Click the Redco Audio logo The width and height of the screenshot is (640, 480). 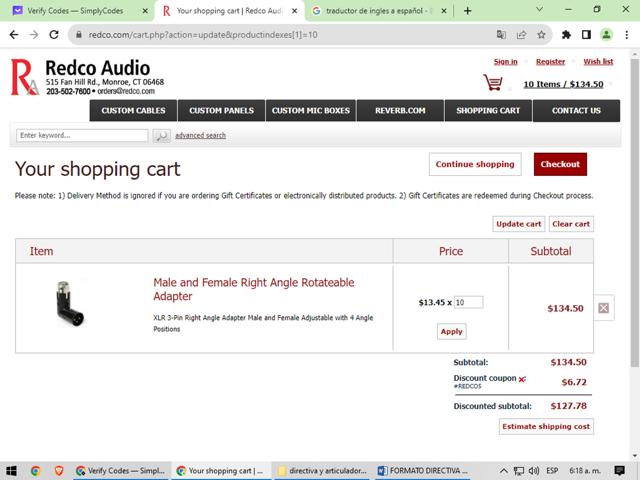pyautogui.click(x=87, y=77)
